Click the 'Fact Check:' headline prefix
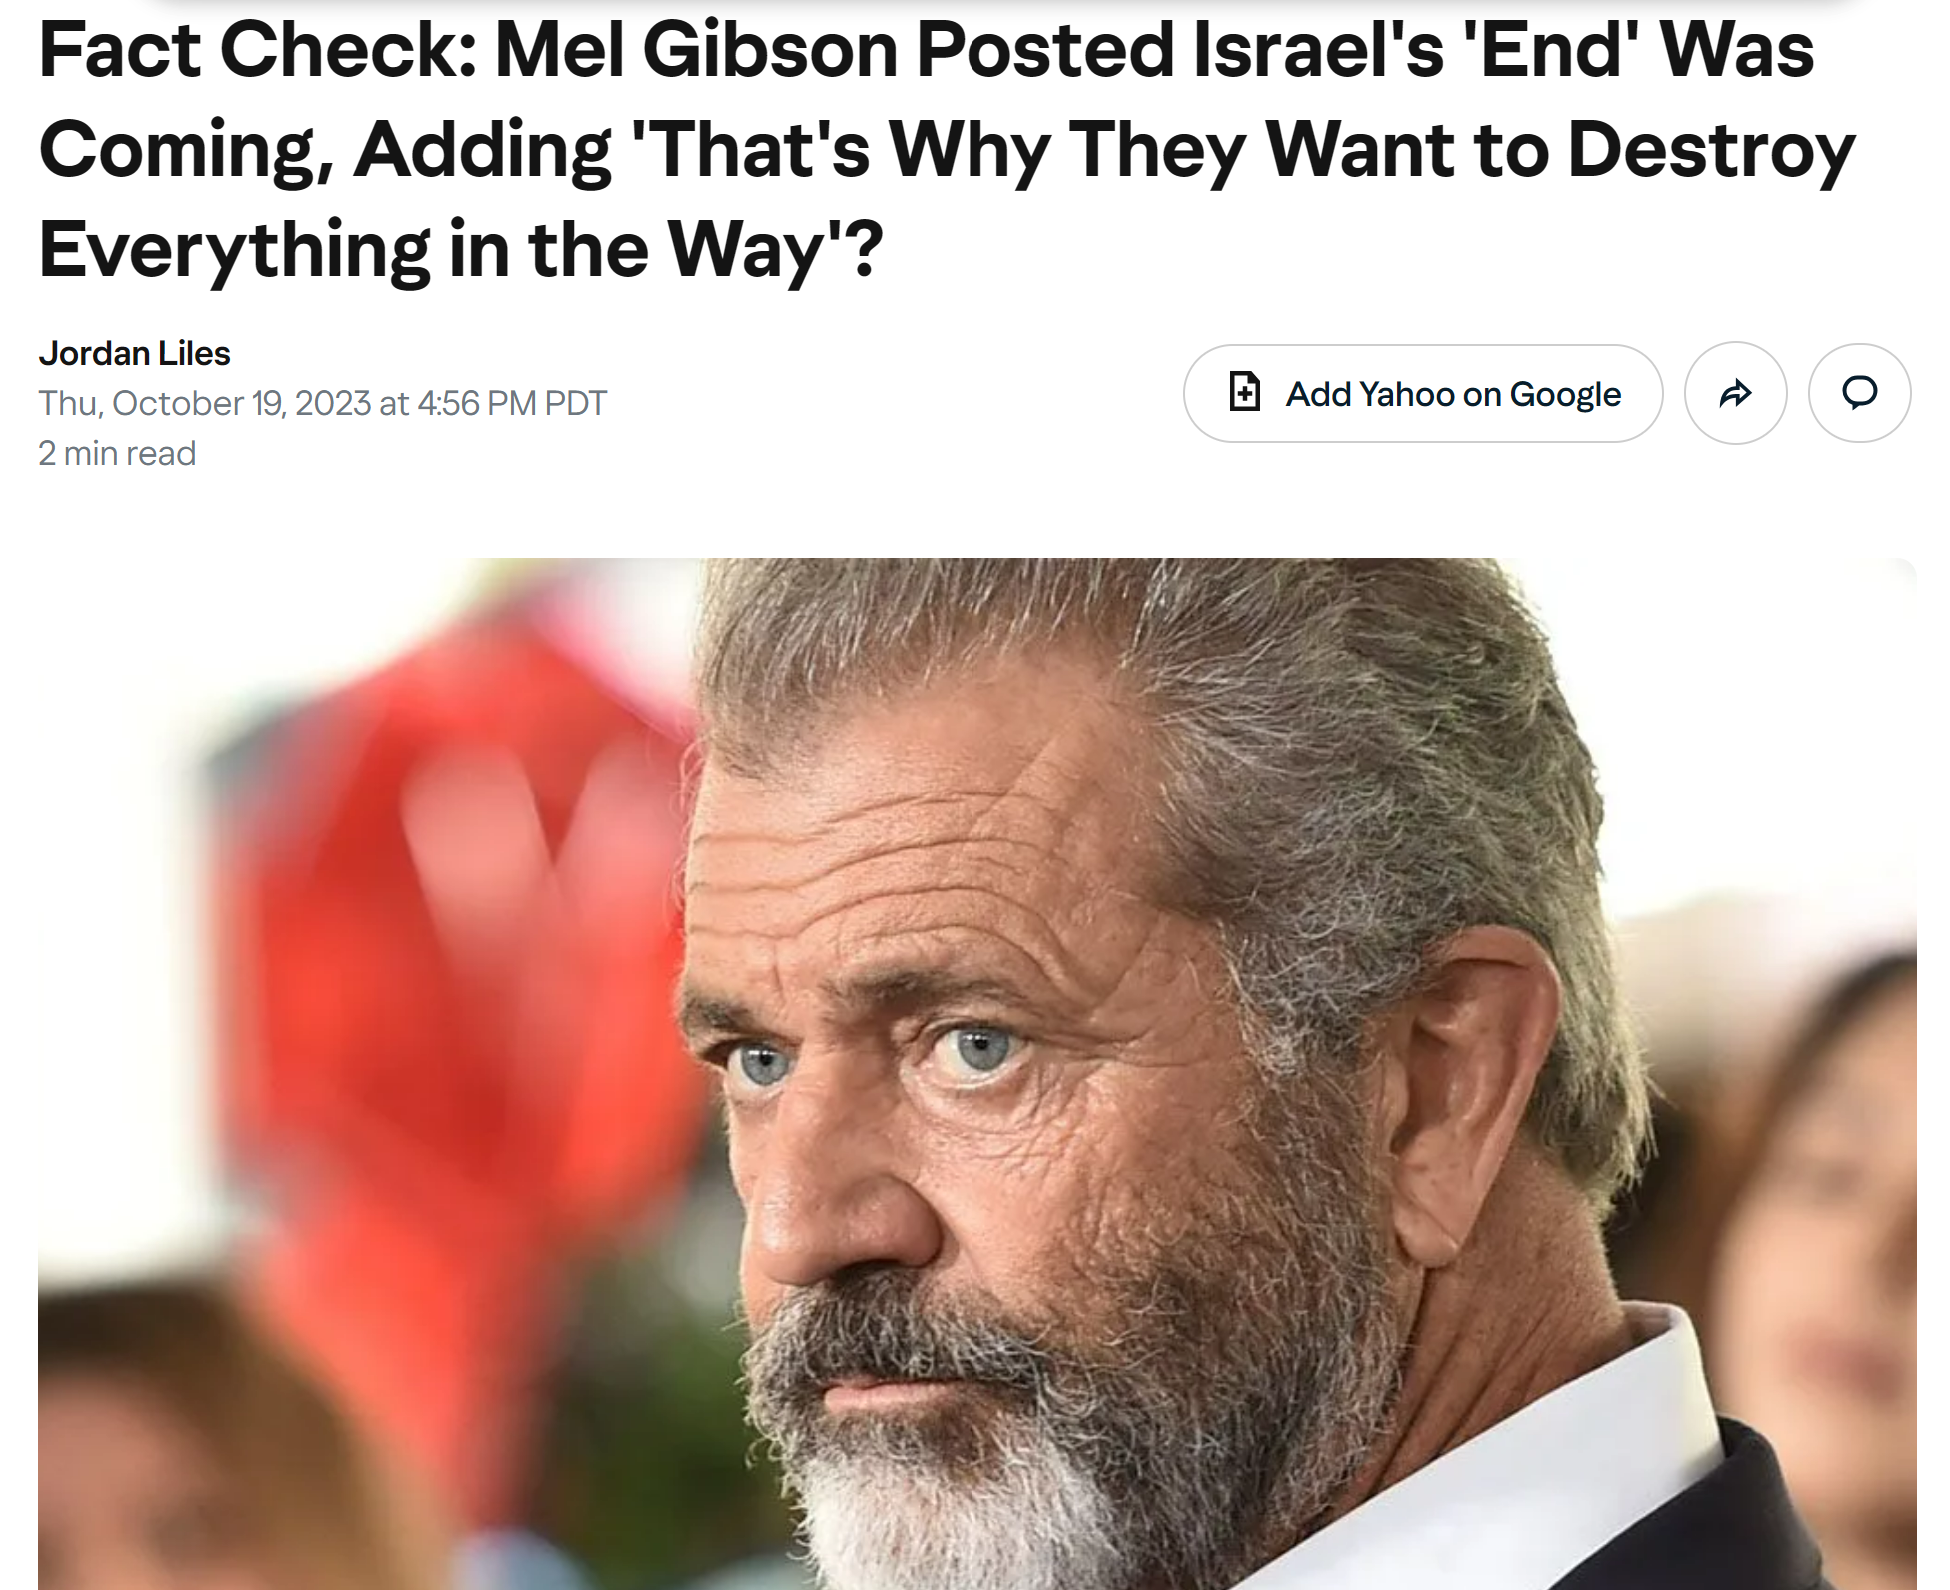Image resolution: width=1950 pixels, height=1590 pixels. (x=257, y=50)
